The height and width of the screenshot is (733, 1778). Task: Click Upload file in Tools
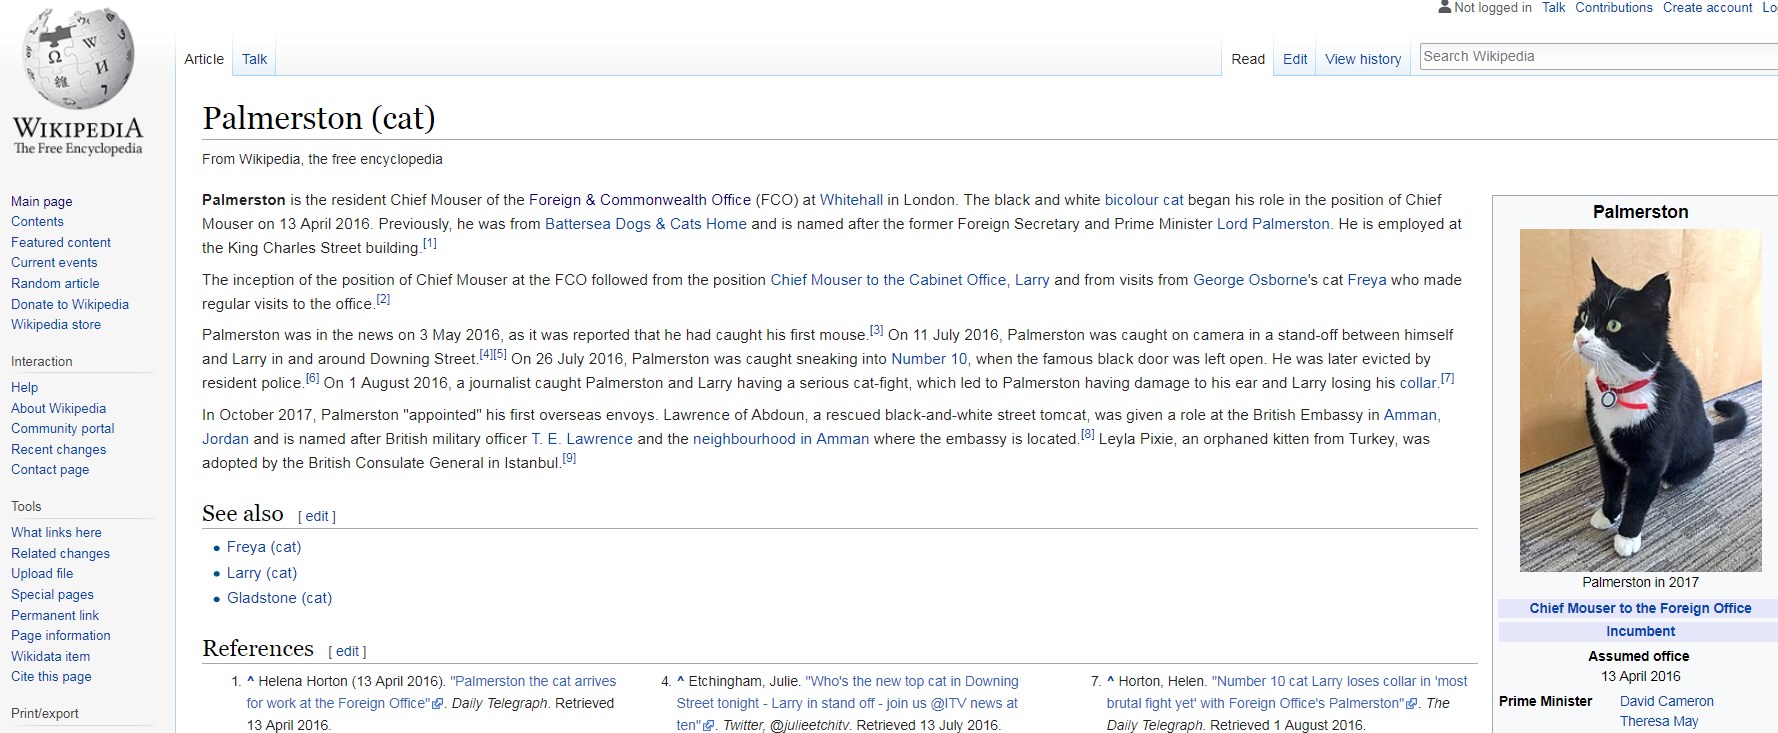click(42, 573)
